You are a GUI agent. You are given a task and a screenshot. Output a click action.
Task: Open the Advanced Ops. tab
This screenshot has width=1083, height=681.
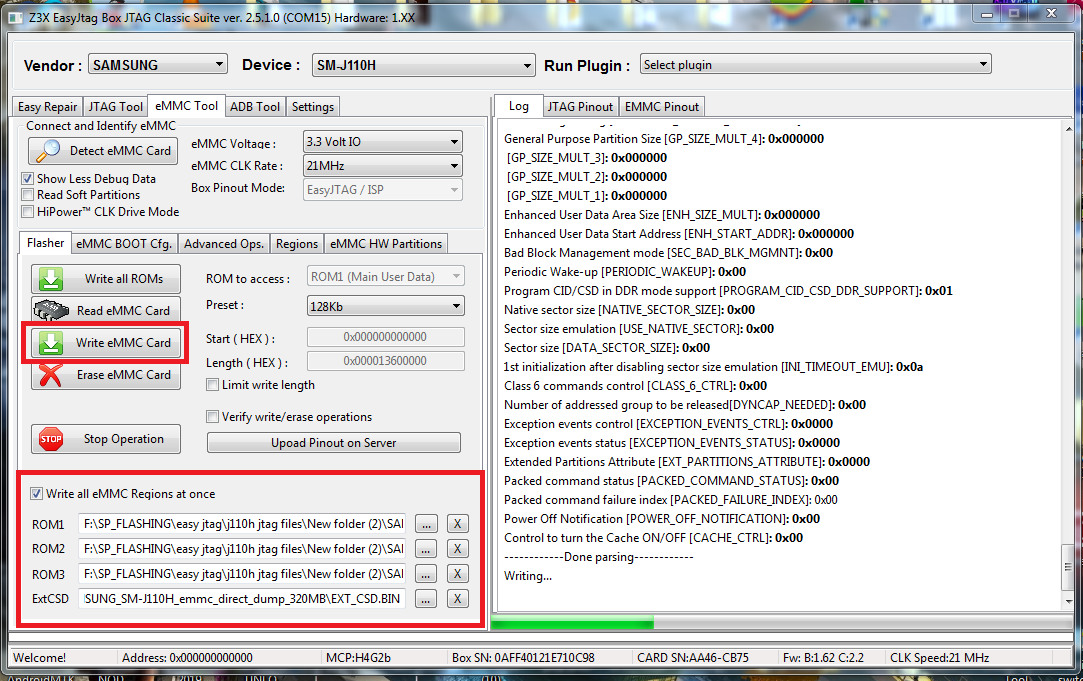pyautogui.click(x=223, y=244)
